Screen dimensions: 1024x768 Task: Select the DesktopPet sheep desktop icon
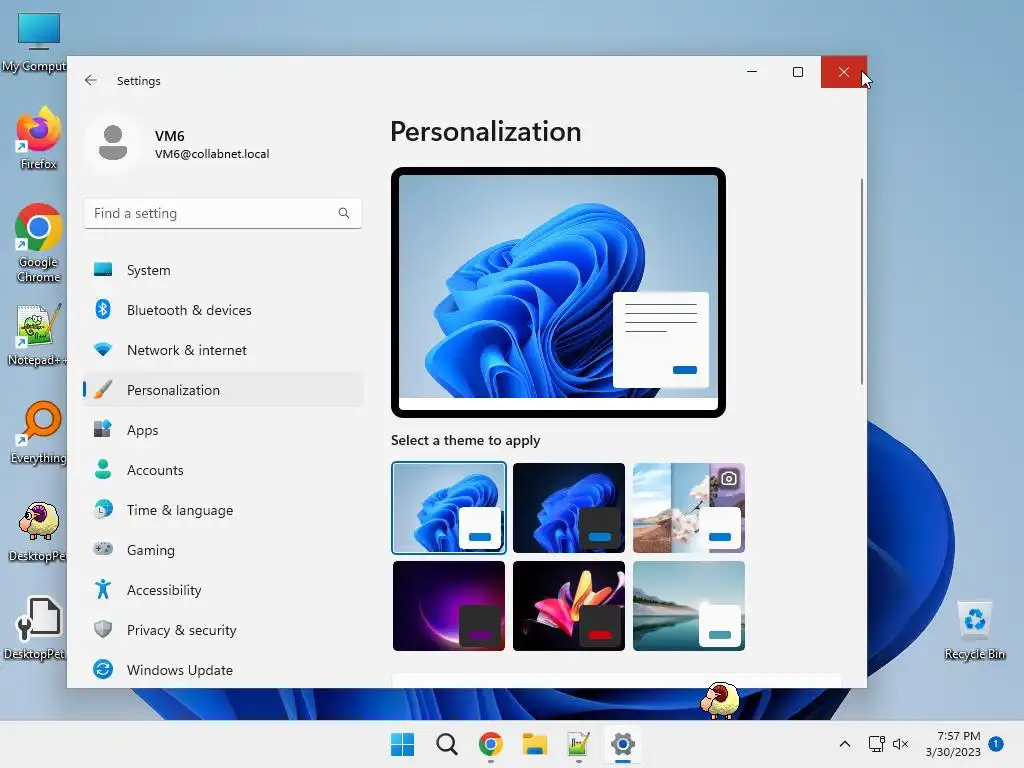tap(38, 532)
